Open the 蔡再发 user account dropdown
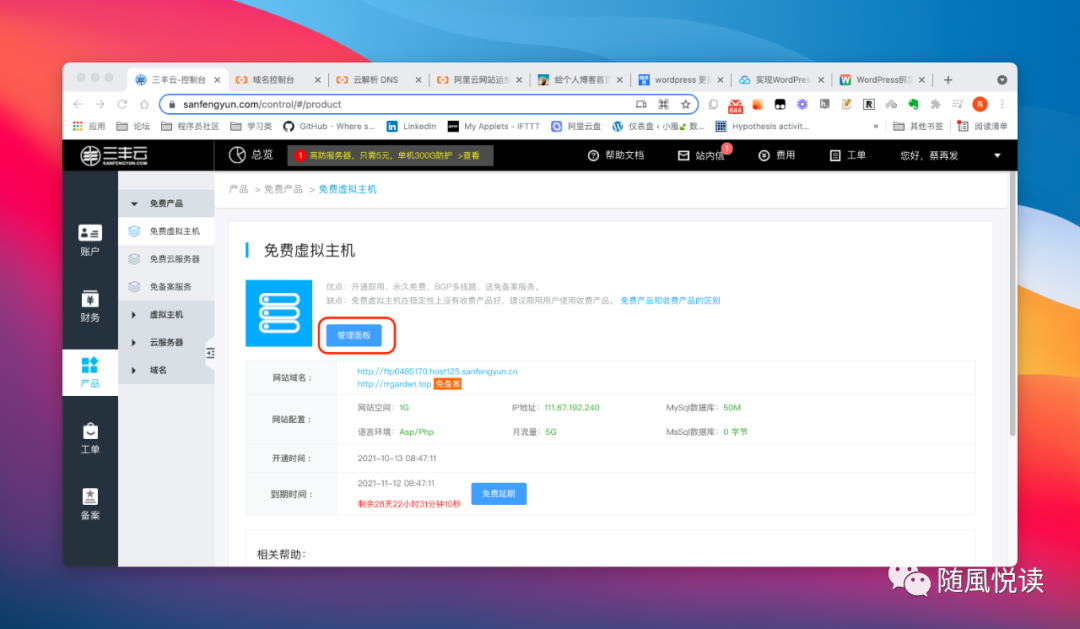 (x=940, y=155)
